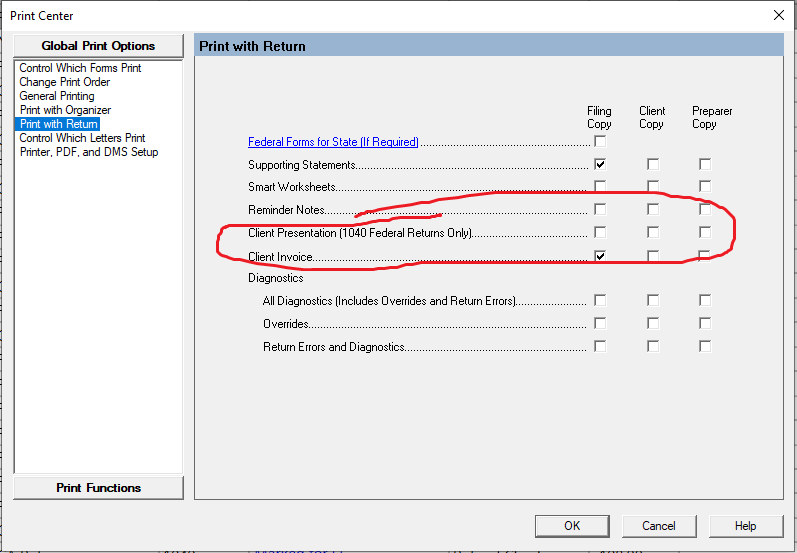
Task: Check Overrides Client Copy checkbox
Action: coord(652,323)
